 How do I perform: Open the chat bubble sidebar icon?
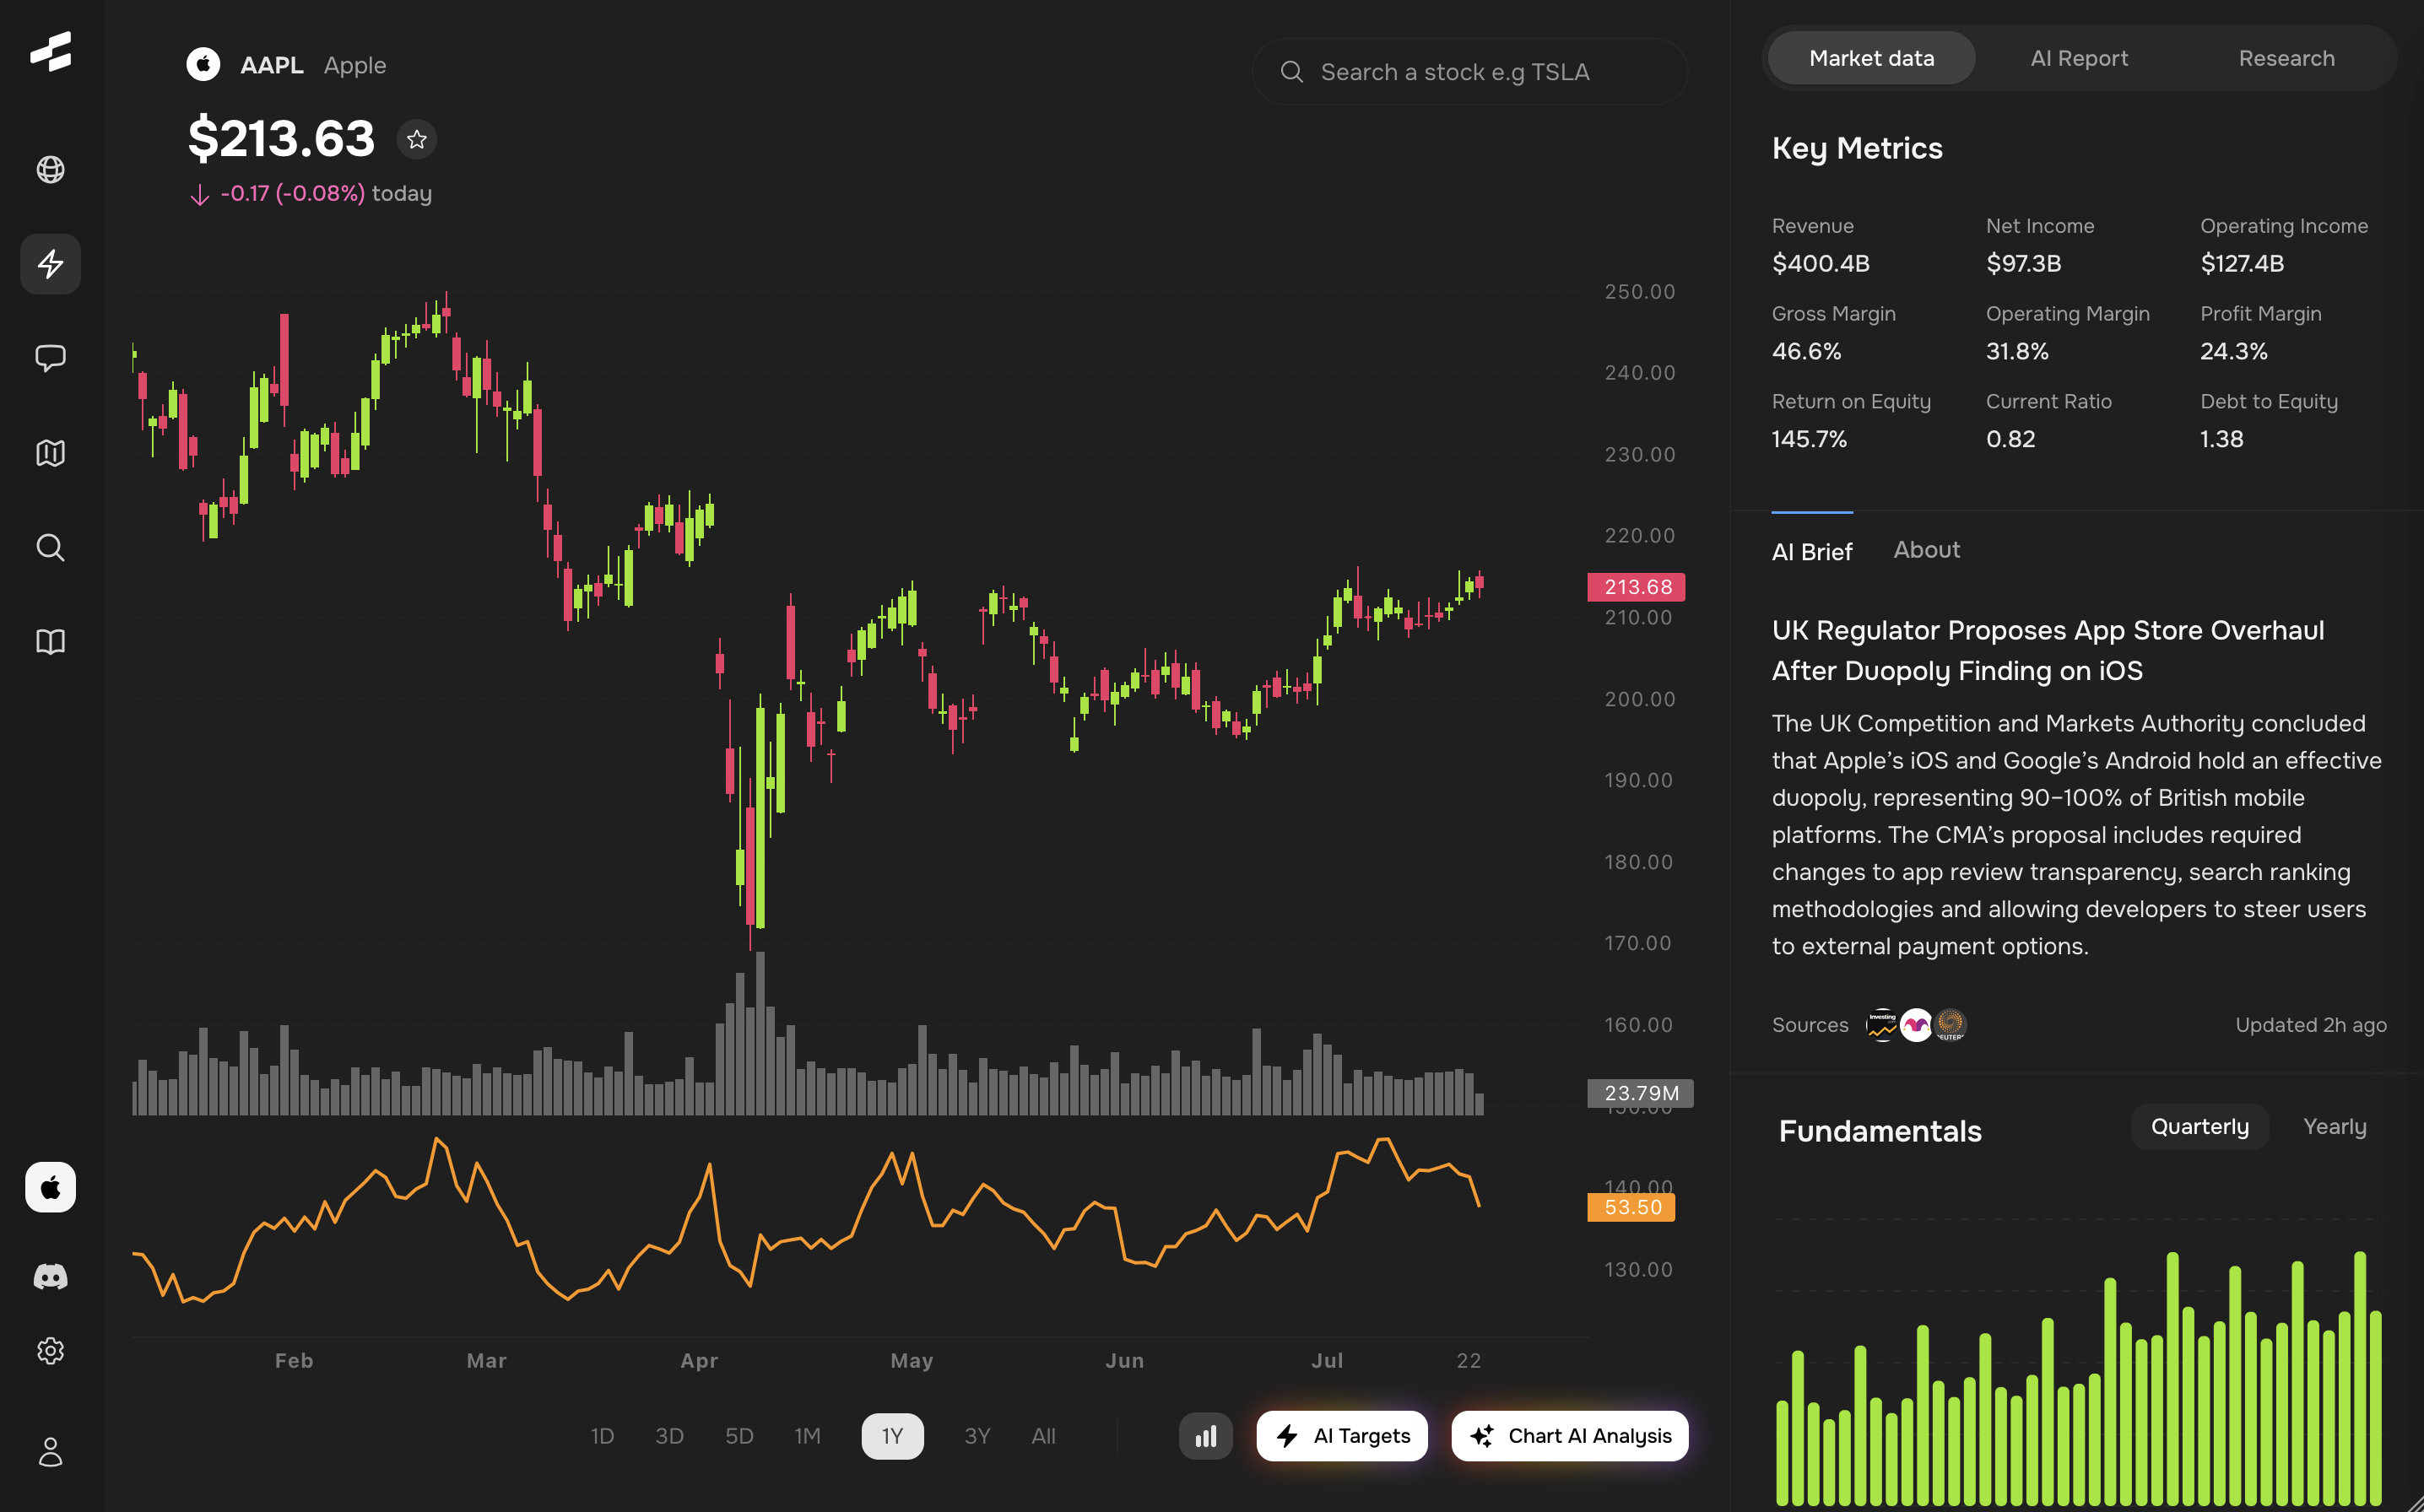click(x=50, y=358)
